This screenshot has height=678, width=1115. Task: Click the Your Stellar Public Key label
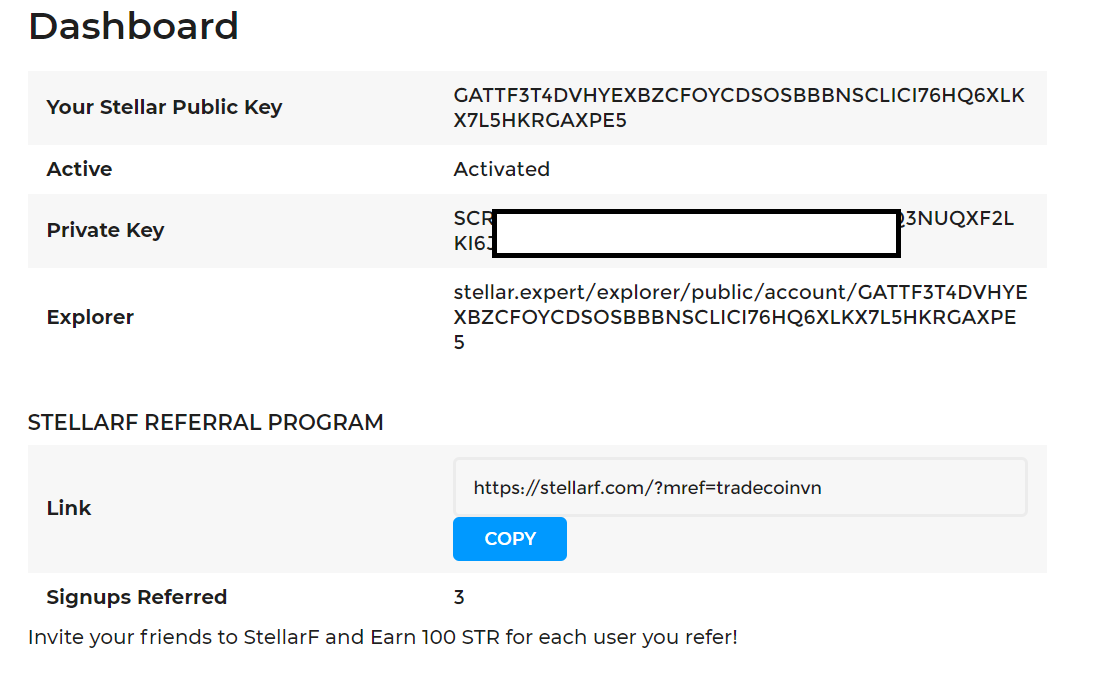coord(164,107)
